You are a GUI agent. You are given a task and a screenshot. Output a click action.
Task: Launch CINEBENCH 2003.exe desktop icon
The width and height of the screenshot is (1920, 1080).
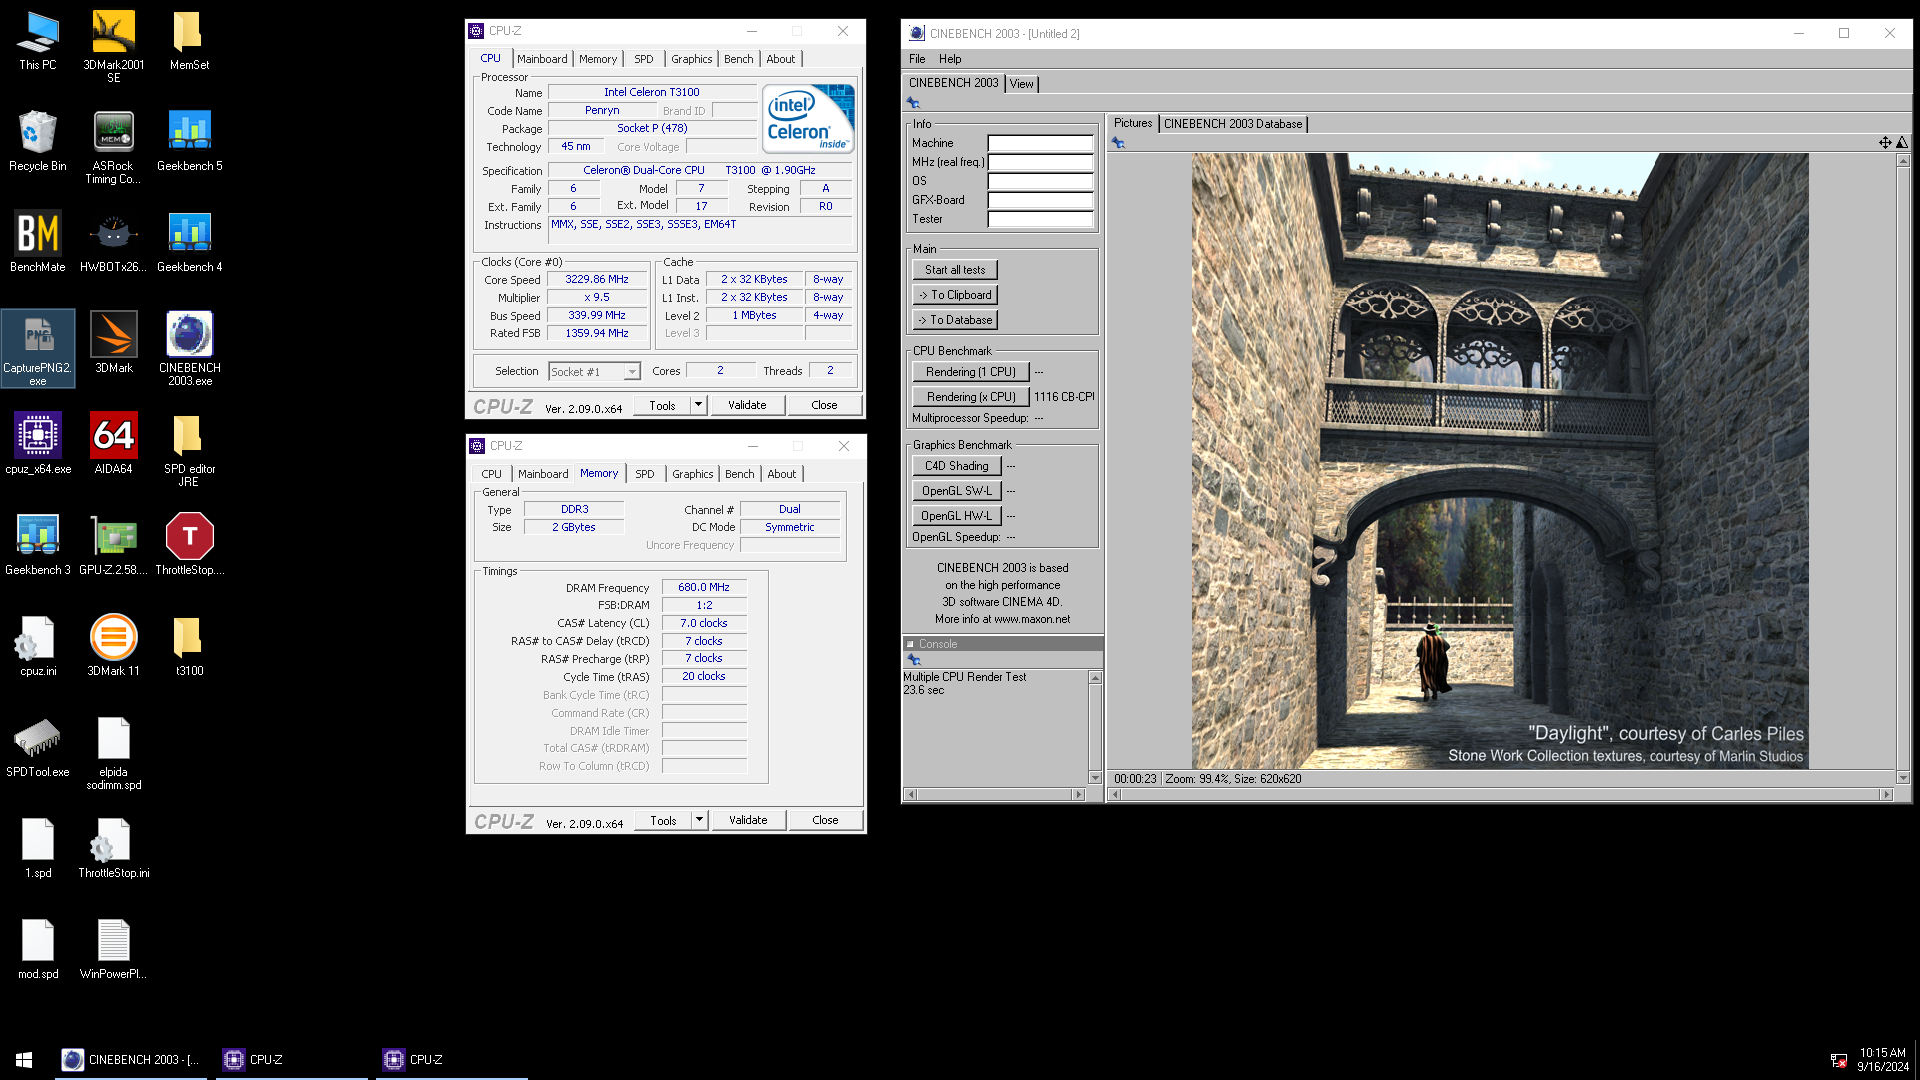189,348
